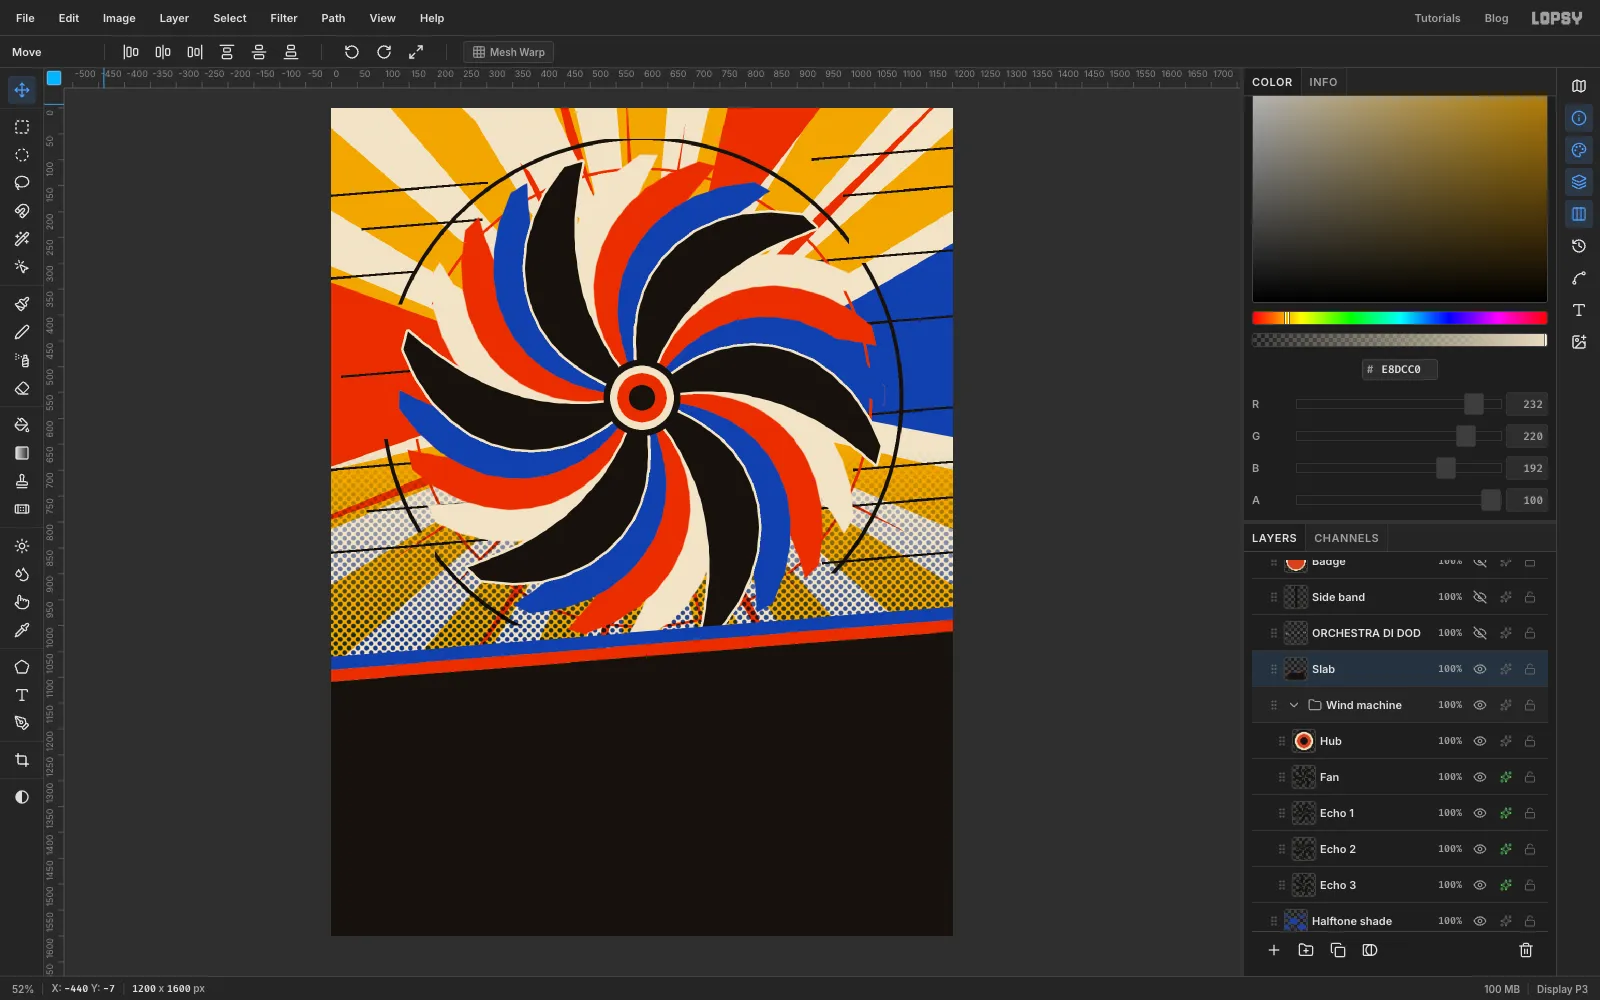Select the Paint Bucket fill tool
Screen dimensions: 1600x1000
pos(22,425)
